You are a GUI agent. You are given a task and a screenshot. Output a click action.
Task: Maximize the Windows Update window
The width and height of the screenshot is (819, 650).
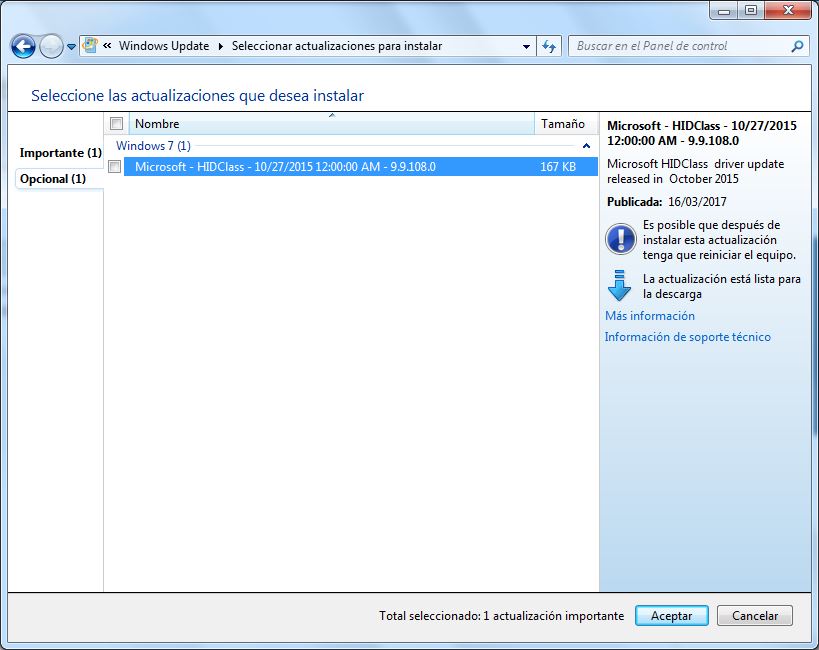pyautogui.click(x=751, y=10)
